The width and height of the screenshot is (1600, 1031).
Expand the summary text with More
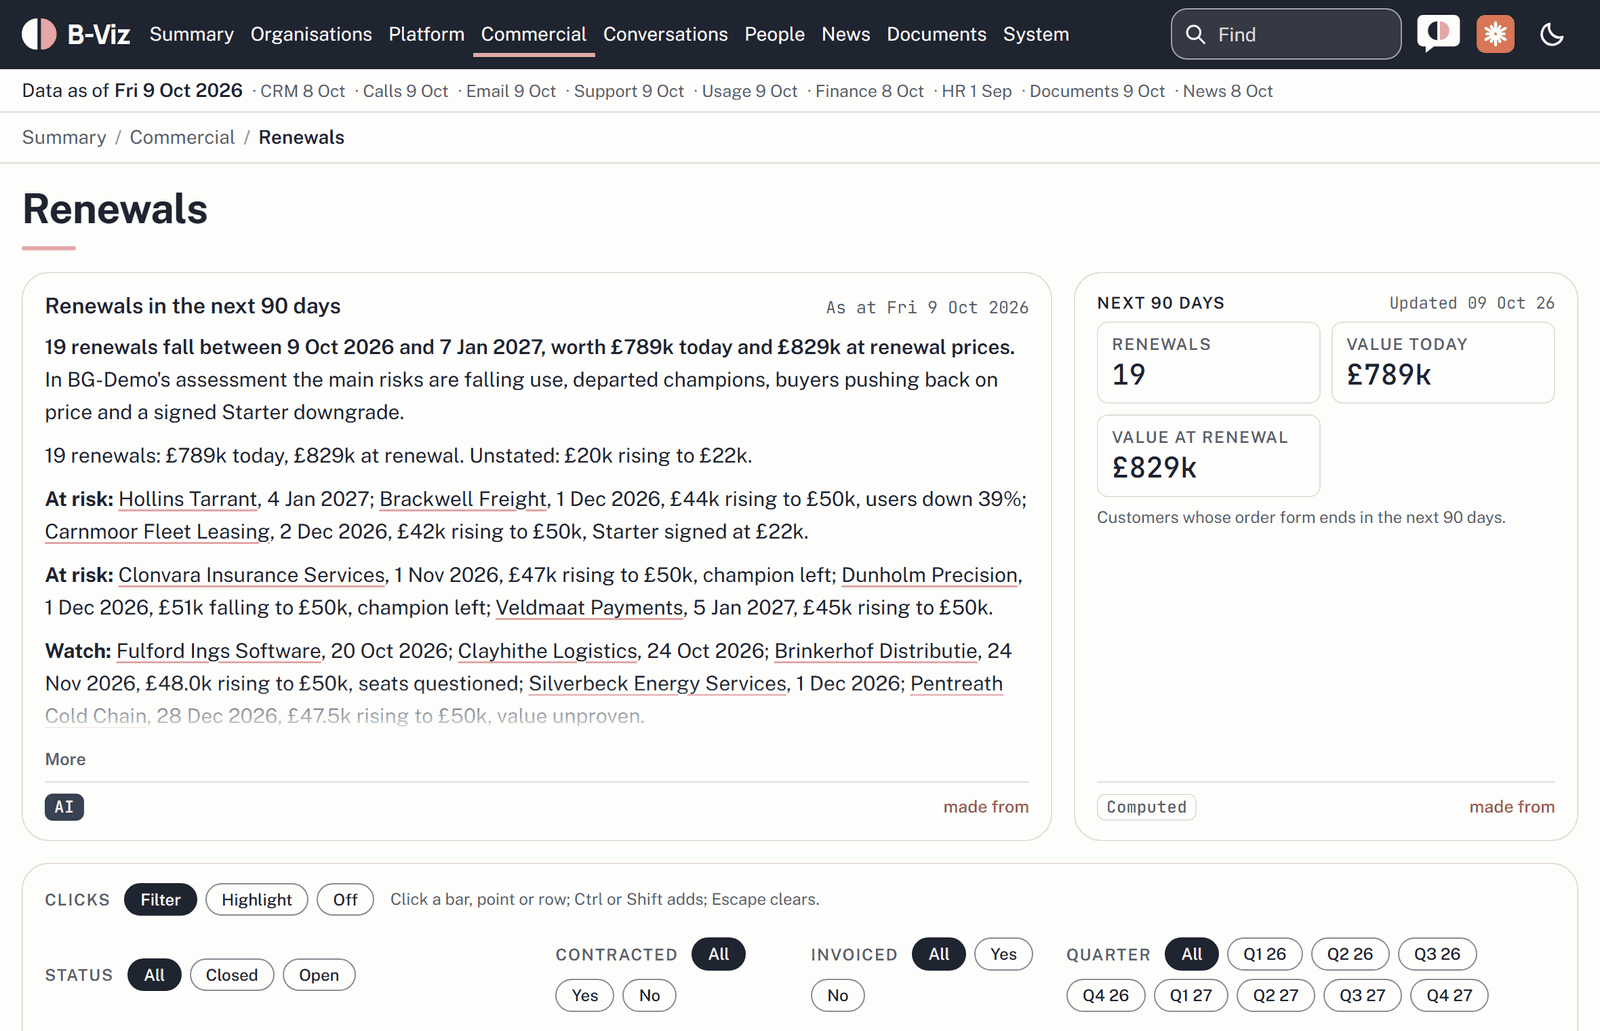[x=65, y=759]
